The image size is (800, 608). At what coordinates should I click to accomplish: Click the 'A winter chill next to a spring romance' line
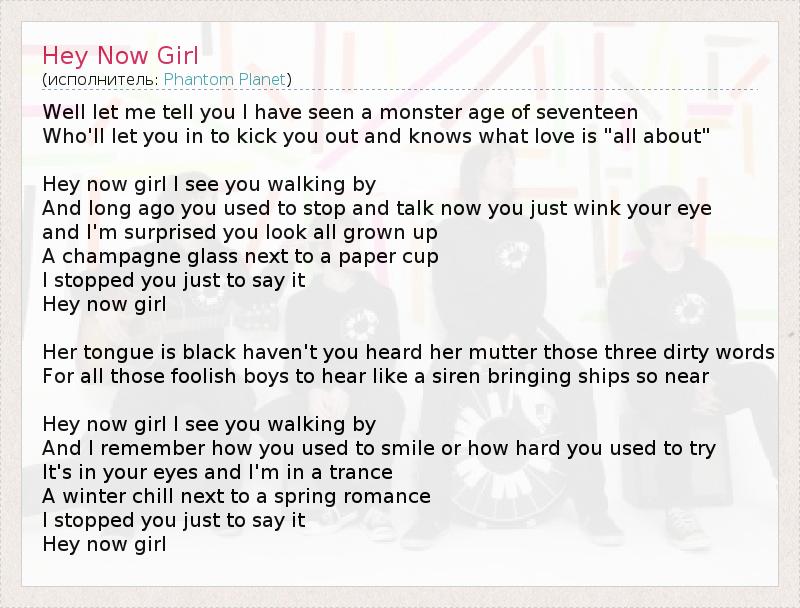(236, 496)
